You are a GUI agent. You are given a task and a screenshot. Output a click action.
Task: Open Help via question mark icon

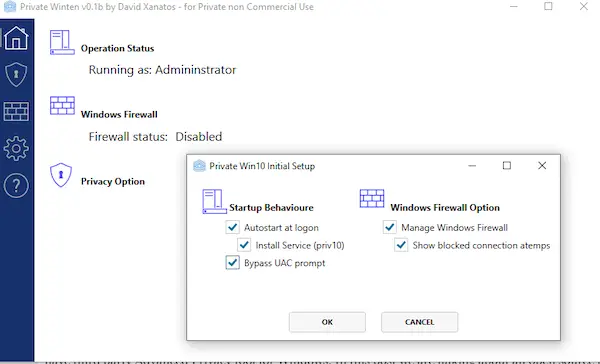16,186
